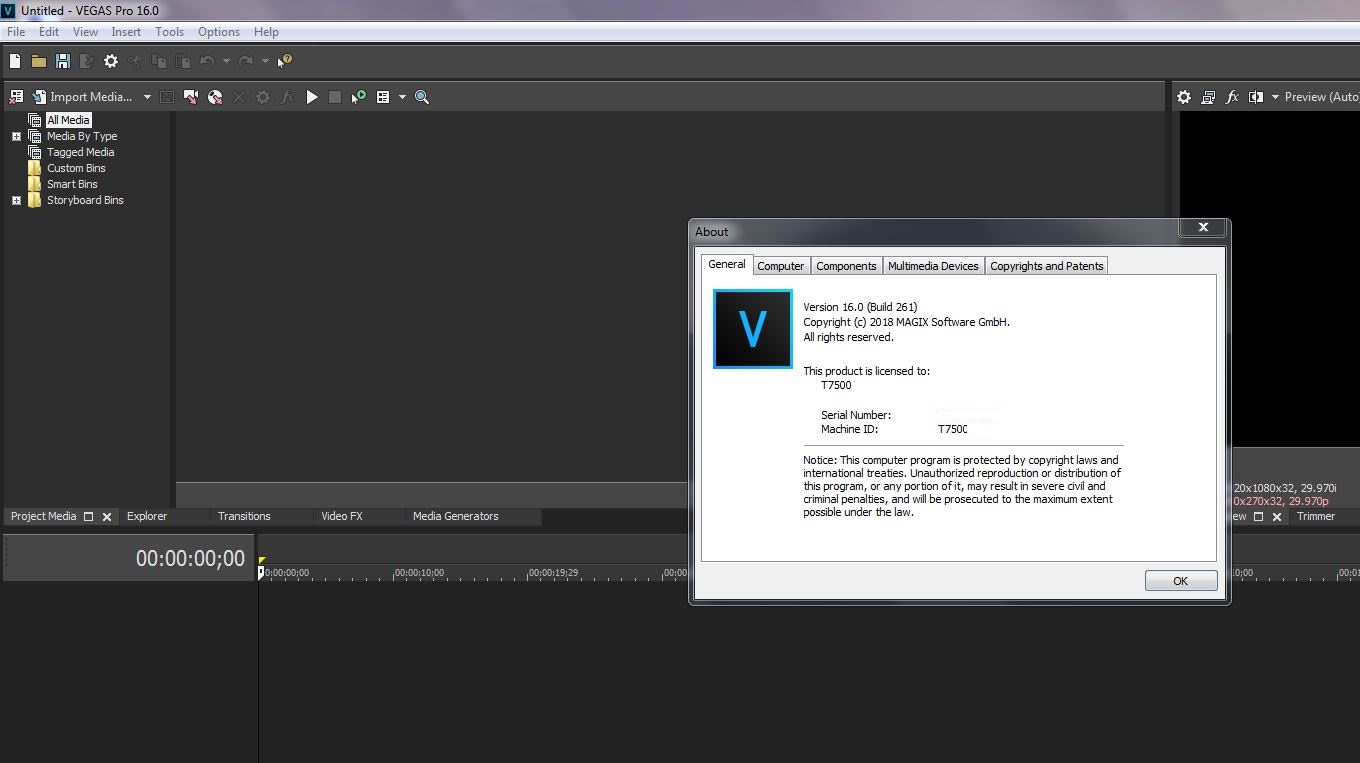Open the Help menu
The height and width of the screenshot is (763, 1360).
(x=266, y=32)
